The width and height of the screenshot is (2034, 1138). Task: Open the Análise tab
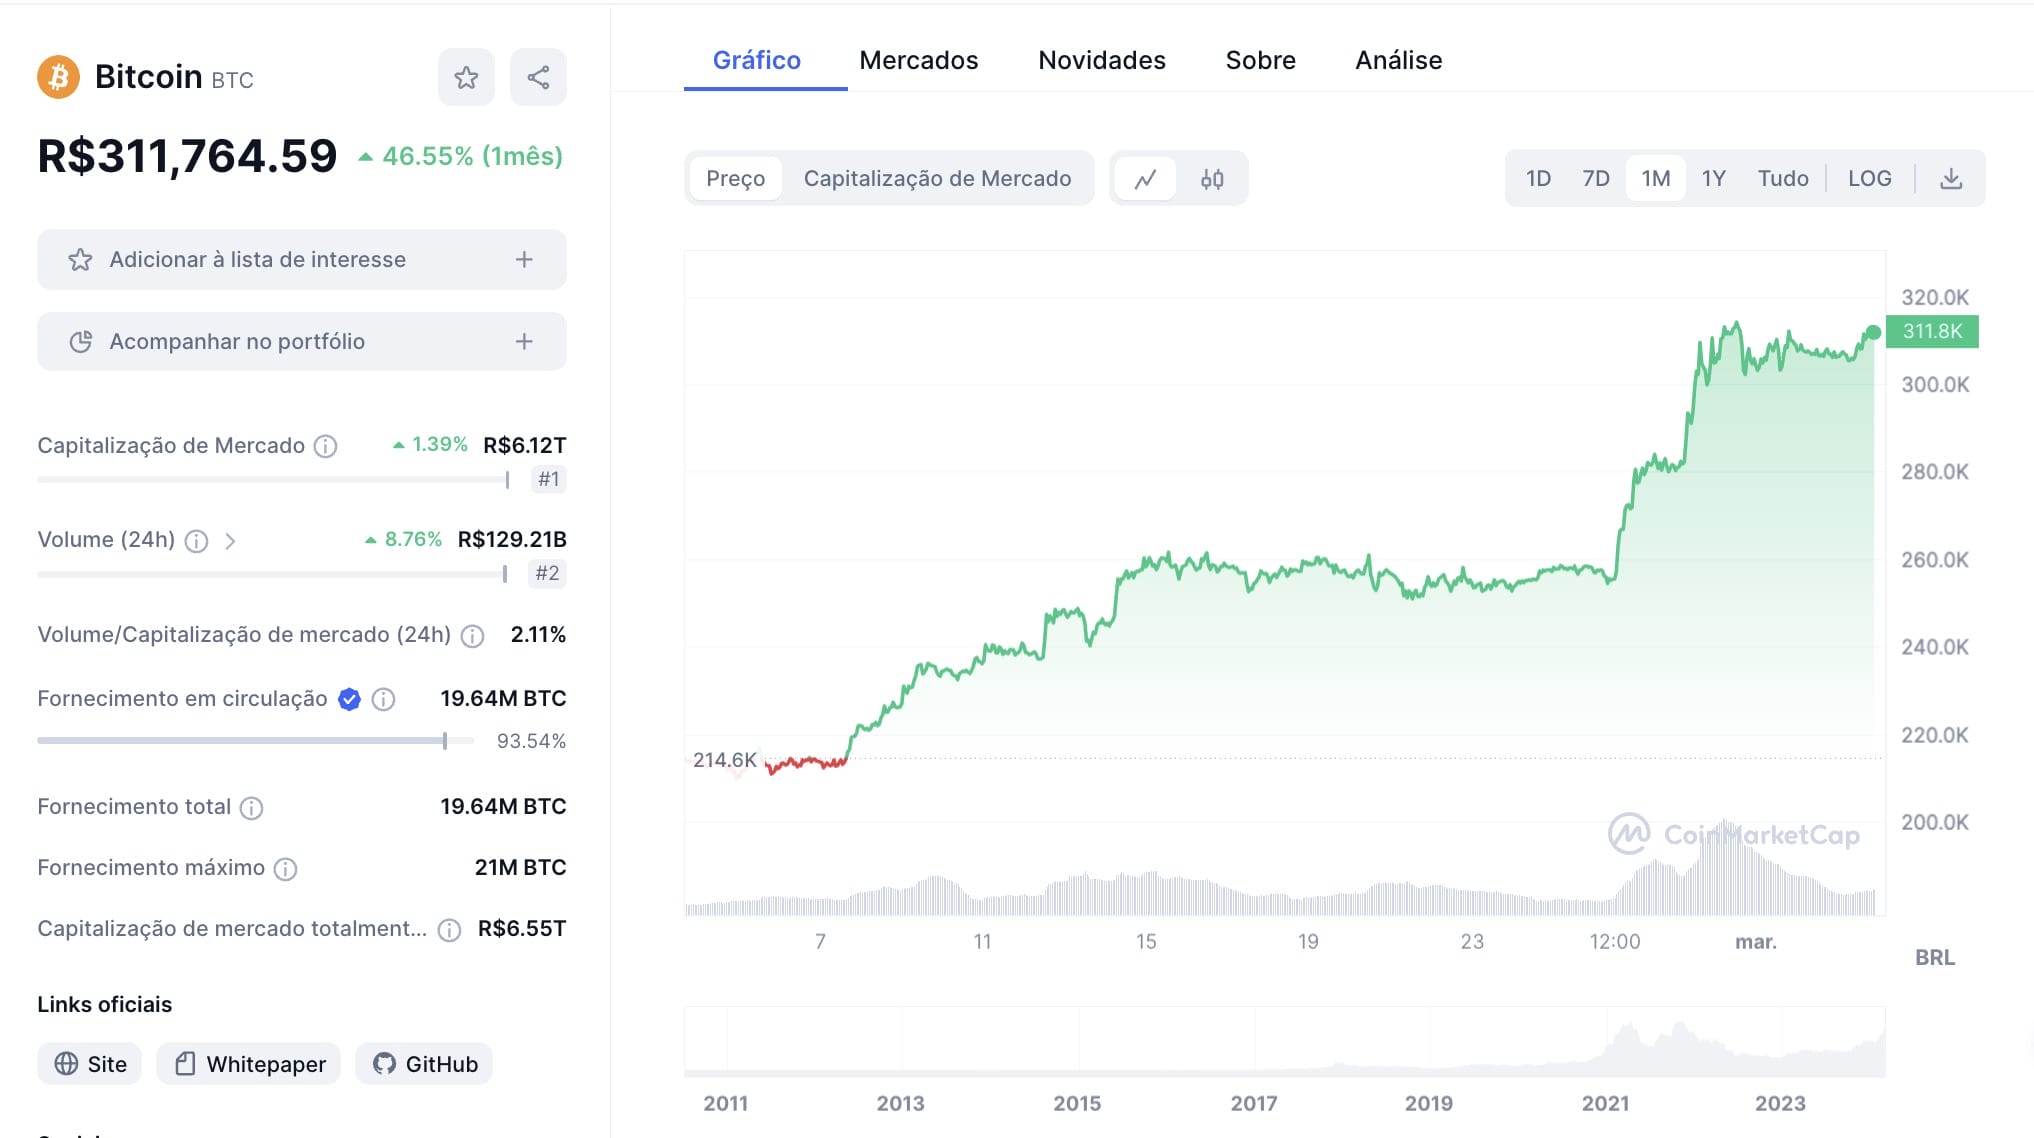pos(1399,60)
